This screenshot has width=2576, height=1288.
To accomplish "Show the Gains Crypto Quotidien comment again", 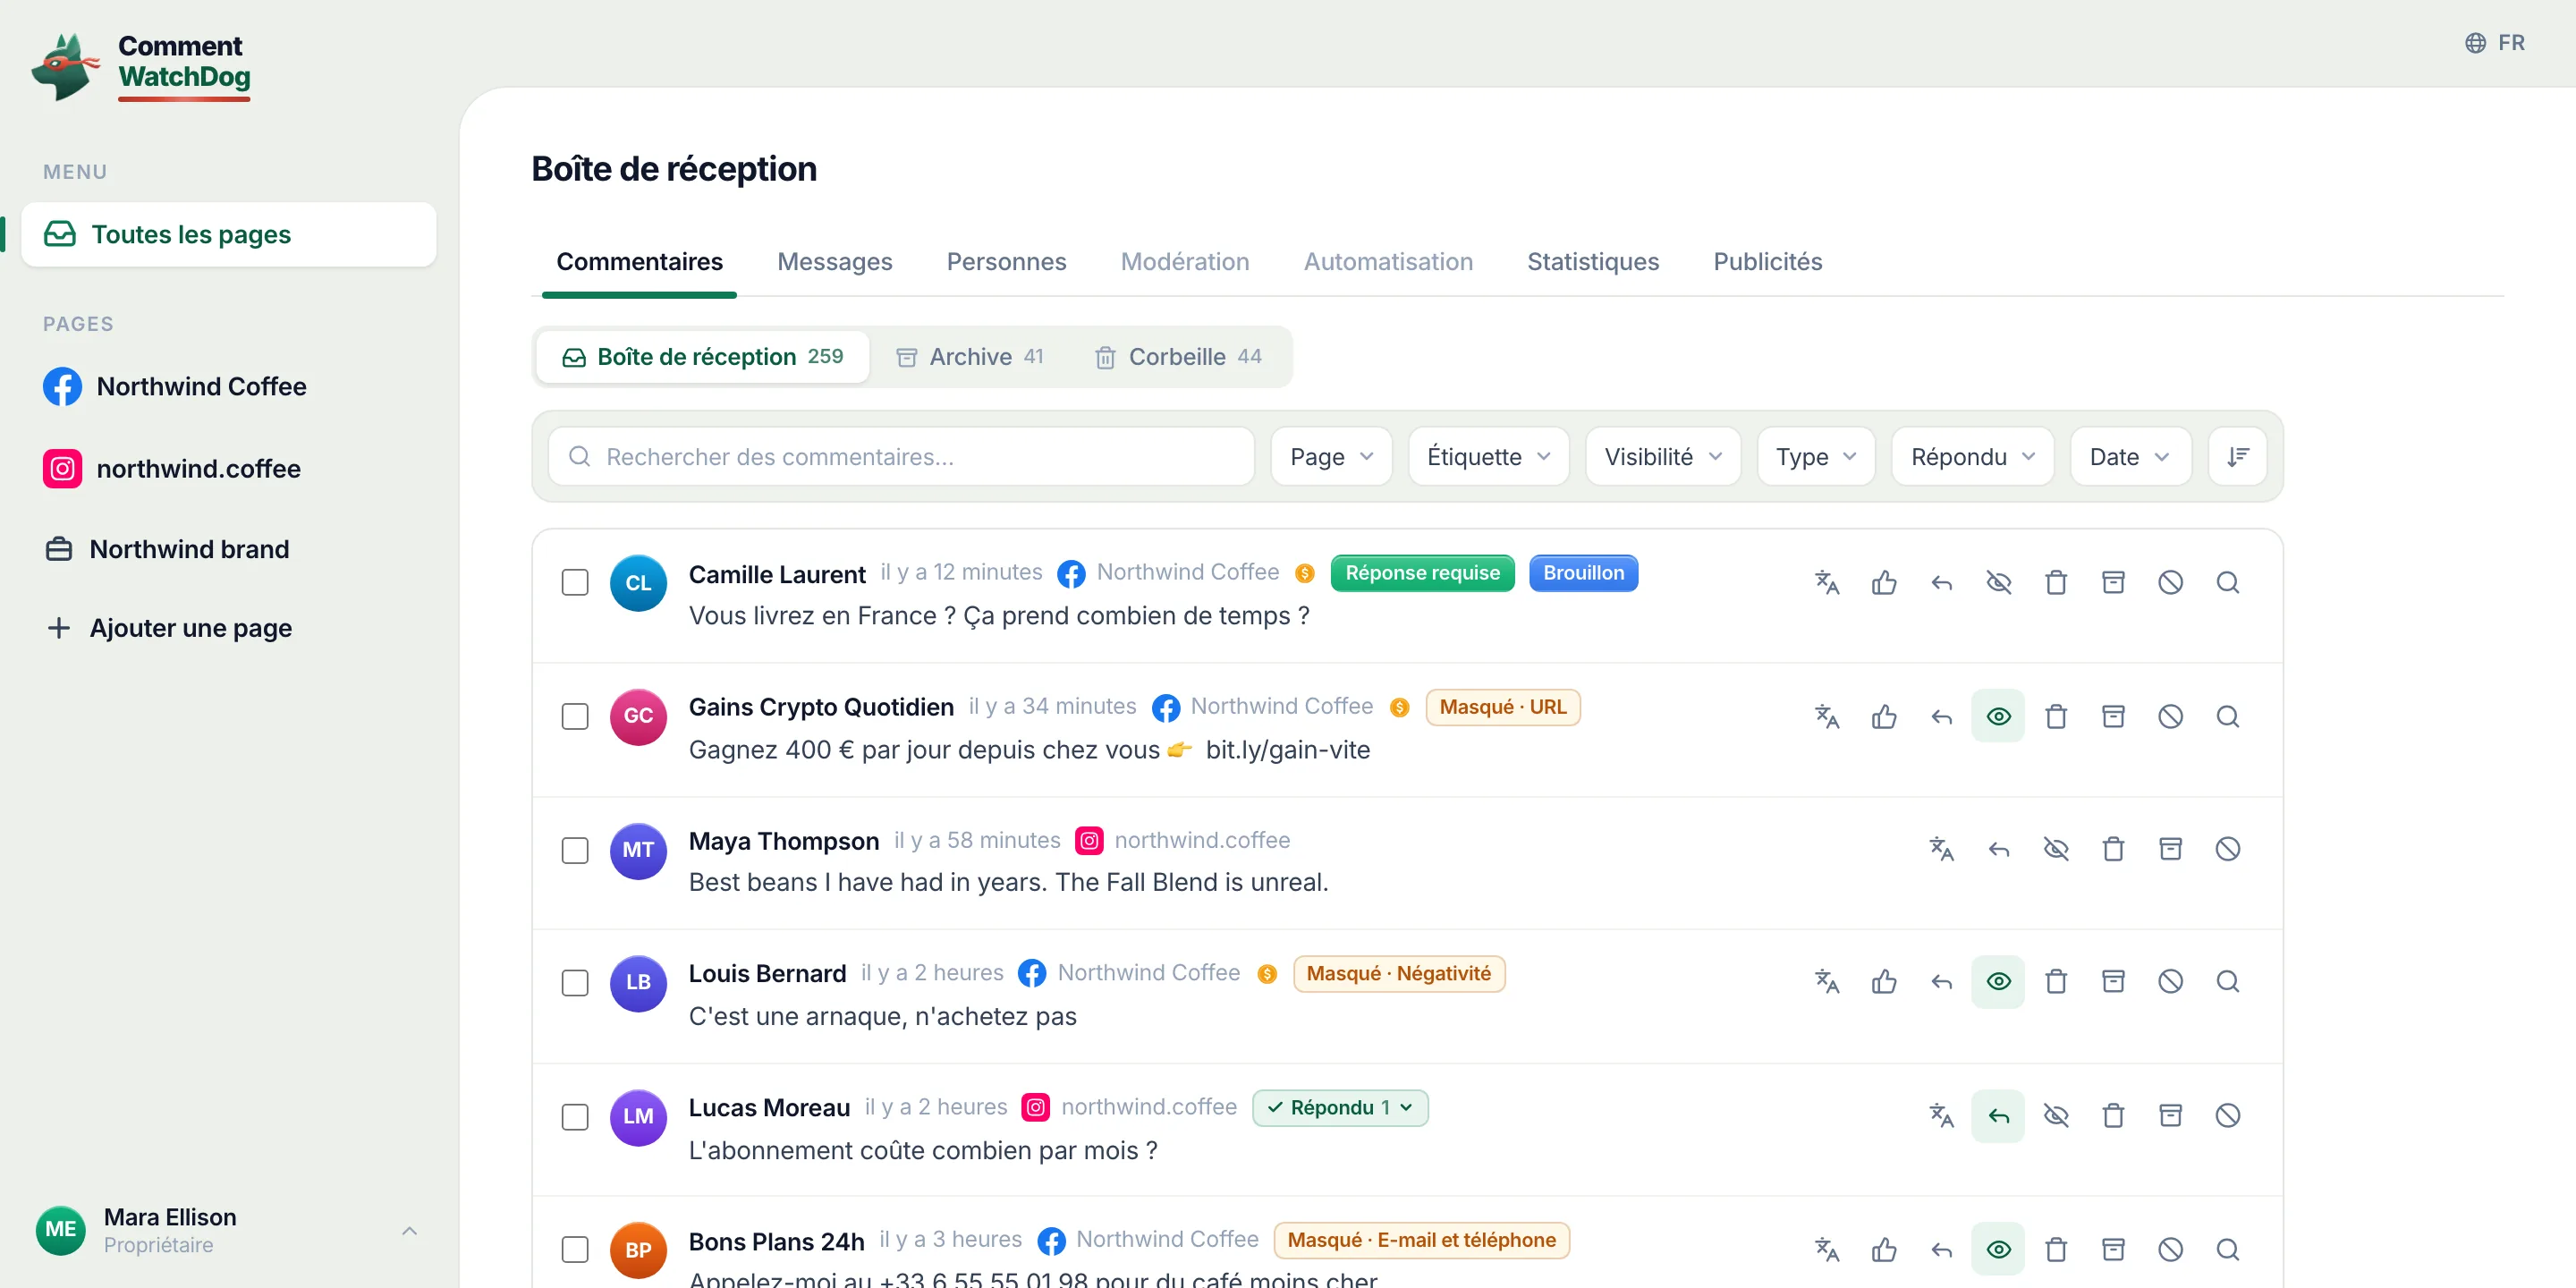I will point(1998,716).
